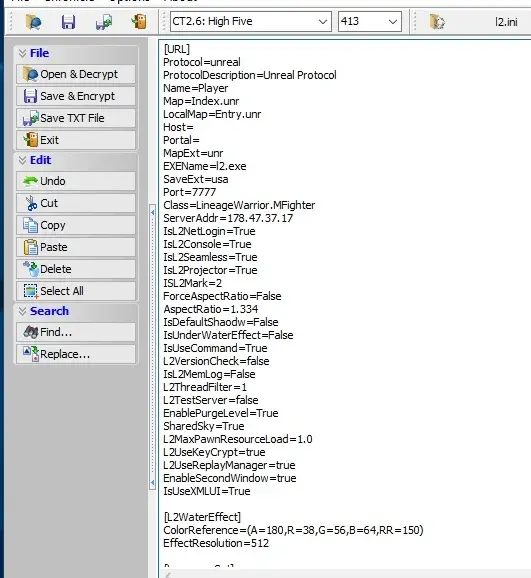Click the Paste button
The image size is (531, 578).
(x=76, y=247)
